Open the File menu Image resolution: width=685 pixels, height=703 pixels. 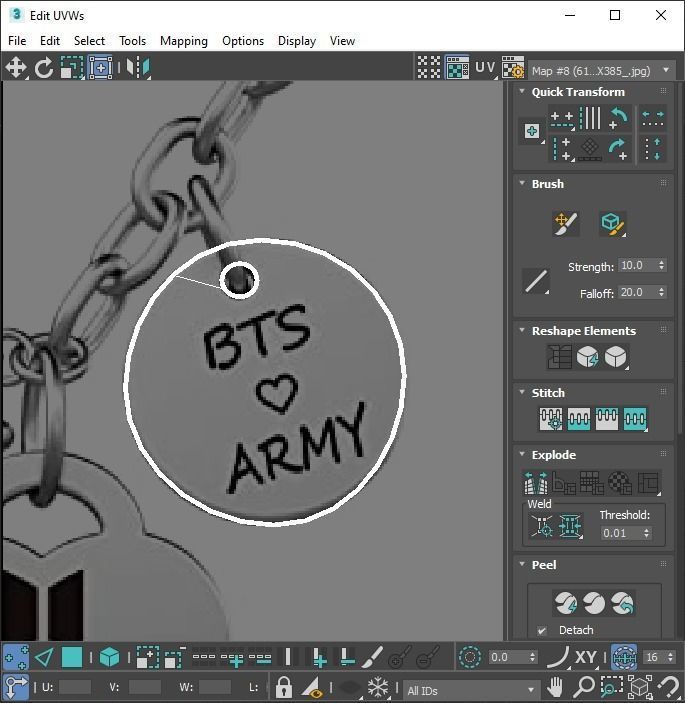coord(17,41)
